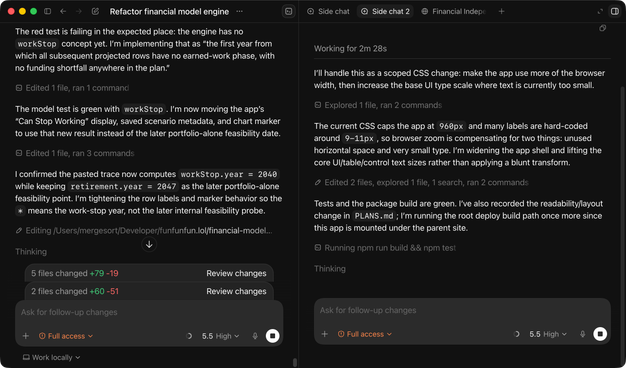Open the Full access dropdown in side chat
The height and width of the screenshot is (368, 626).
[365, 334]
